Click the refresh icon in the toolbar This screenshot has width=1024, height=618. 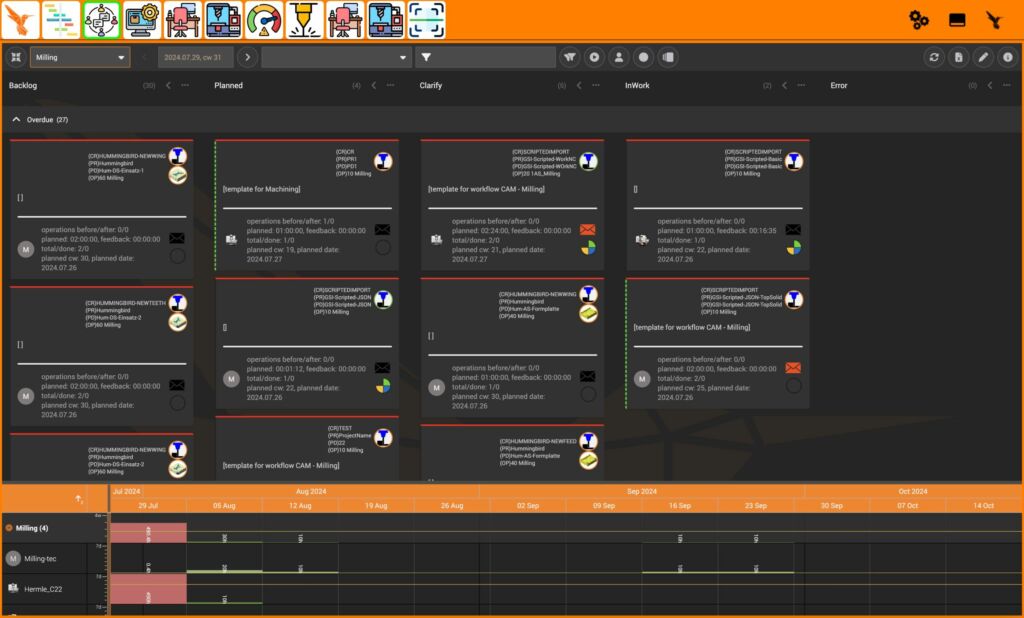[934, 58]
